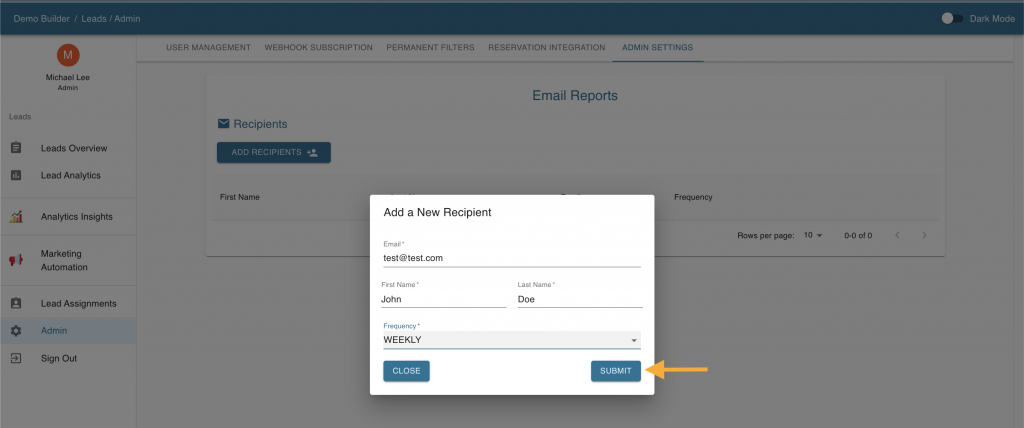Click the Marketing Automation megaphone icon

click(16, 260)
